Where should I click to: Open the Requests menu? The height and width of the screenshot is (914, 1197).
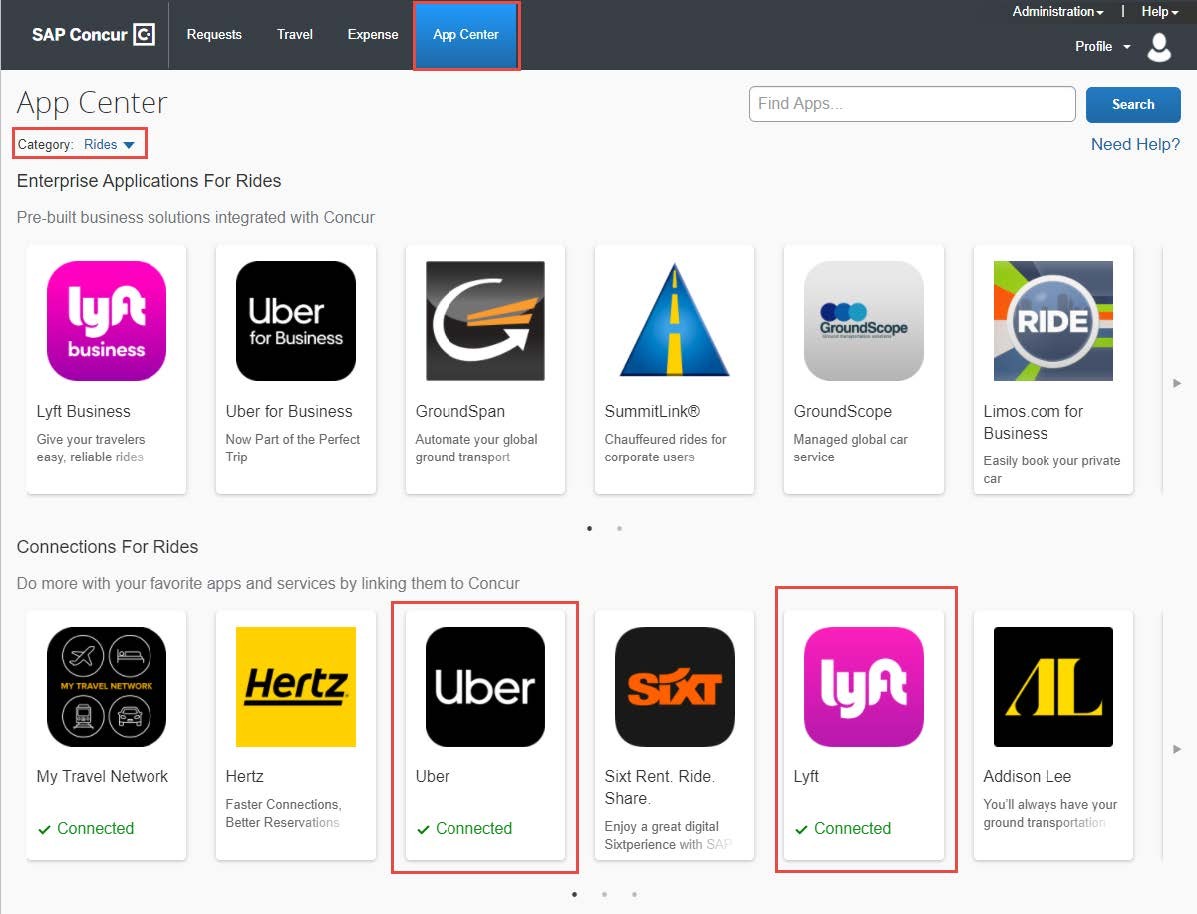pyautogui.click(x=214, y=34)
